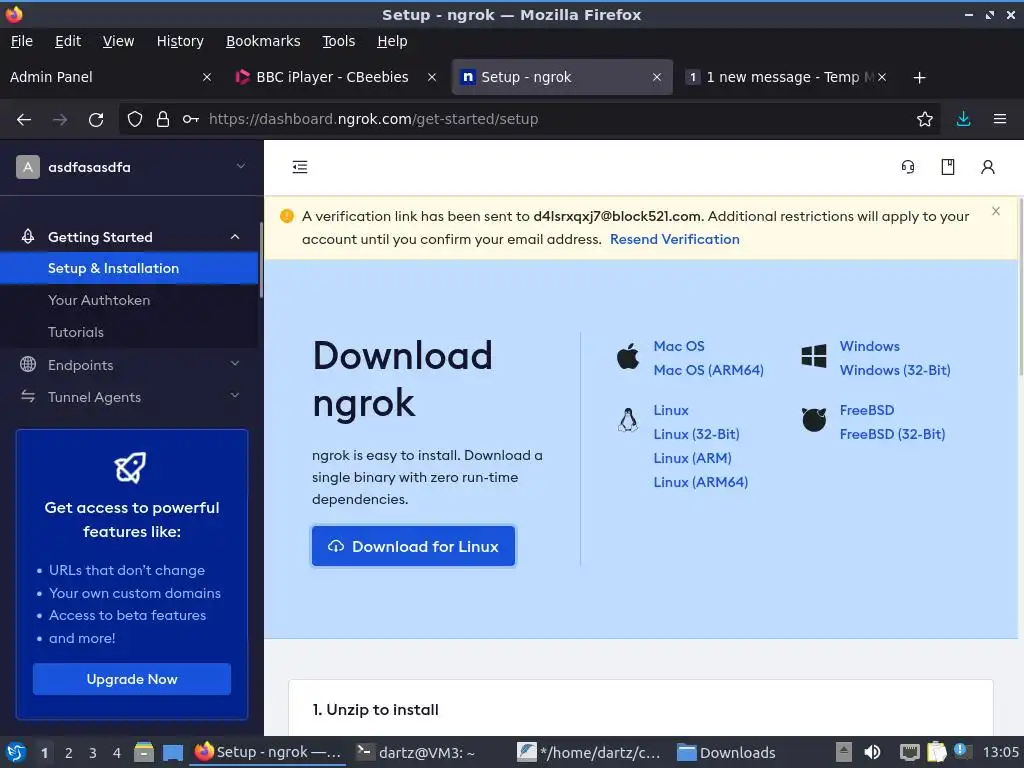Open the taskbar start menu icon
The image size is (1024, 768).
[16, 753]
